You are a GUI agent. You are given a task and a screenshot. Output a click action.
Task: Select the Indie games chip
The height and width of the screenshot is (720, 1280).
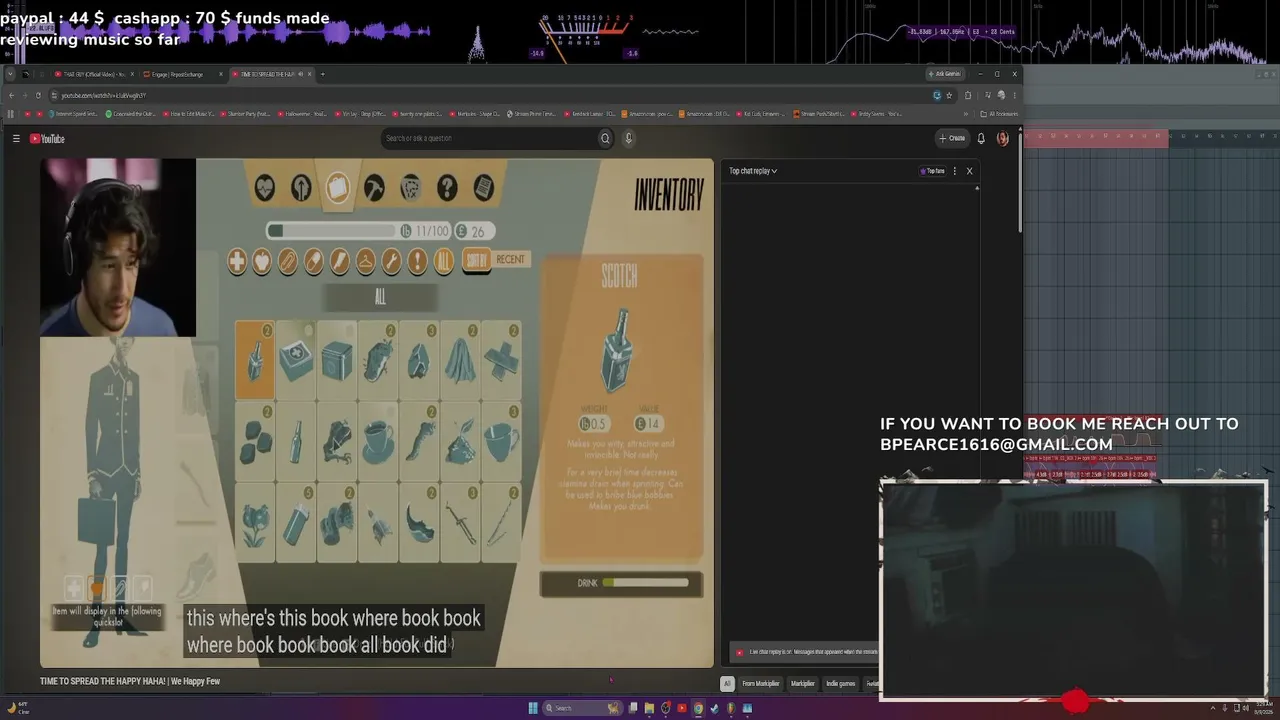tap(841, 684)
